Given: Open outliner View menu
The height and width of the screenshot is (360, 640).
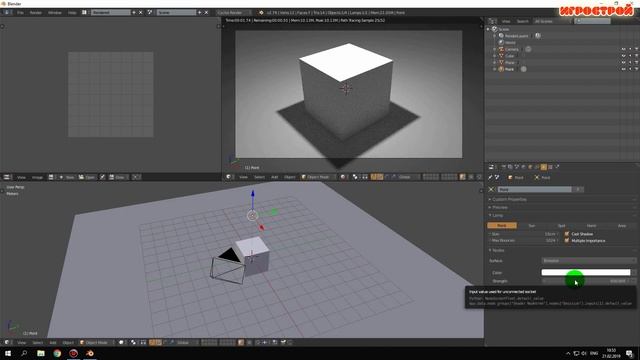Looking at the screenshot, I should 506,21.
